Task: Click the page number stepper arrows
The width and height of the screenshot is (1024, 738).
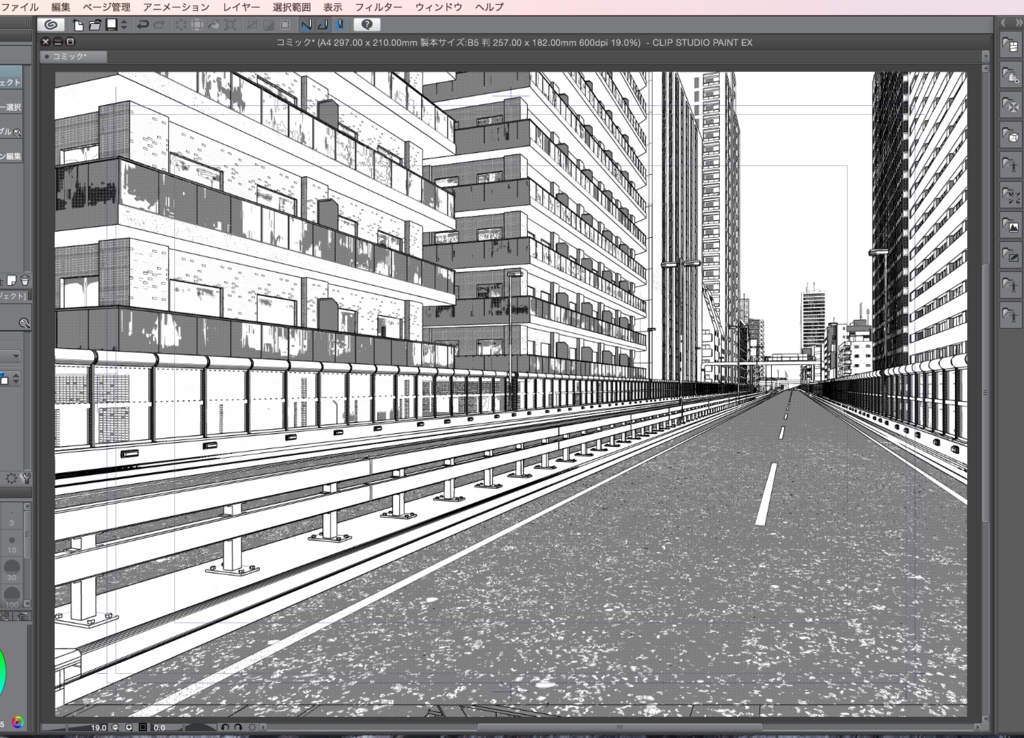Action: pyautogui.click(x=123, y=25)
